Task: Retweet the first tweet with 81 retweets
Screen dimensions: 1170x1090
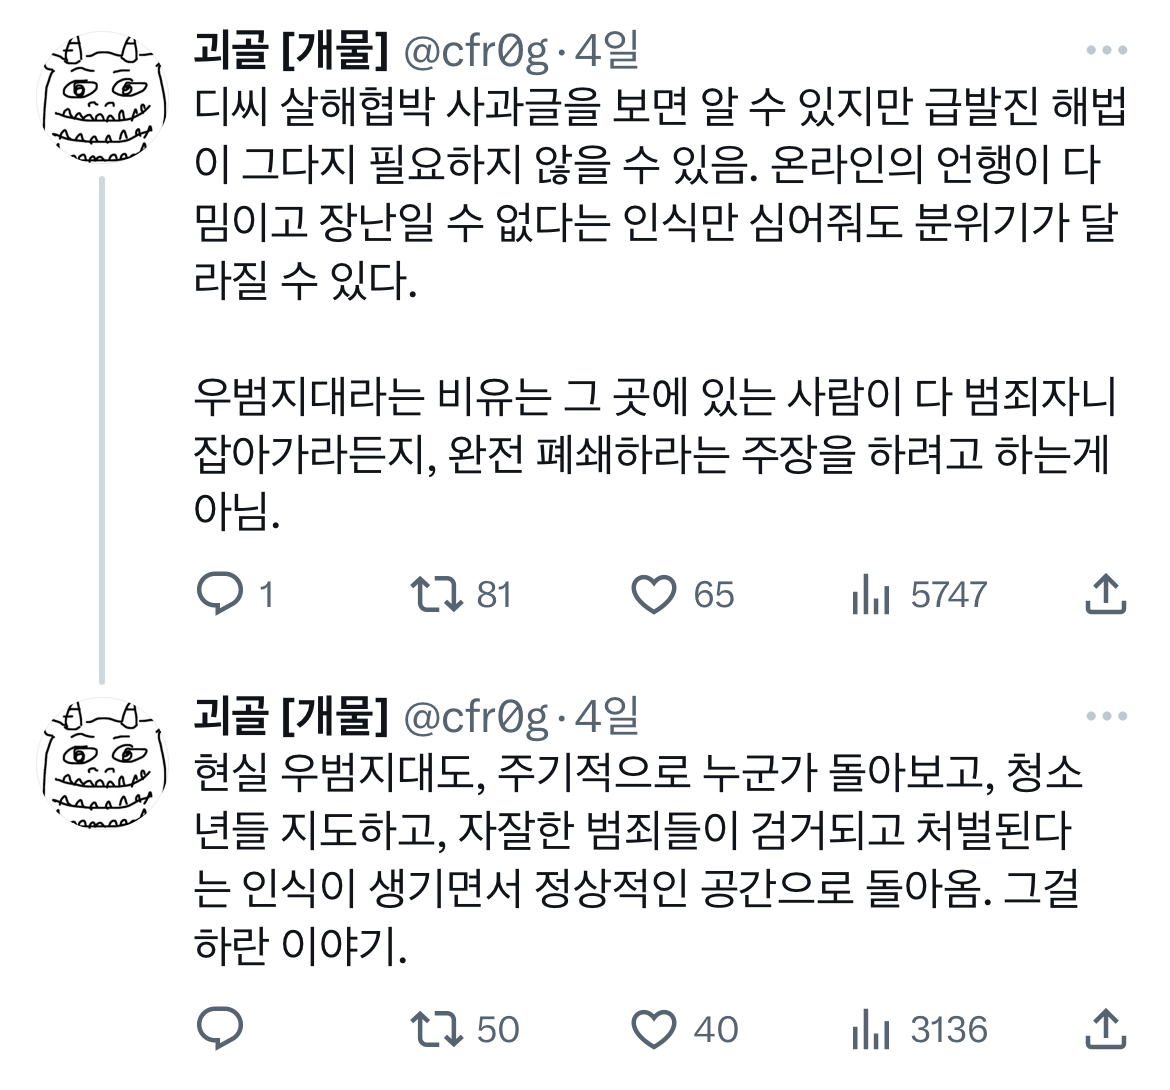Action: coord(437,594)
